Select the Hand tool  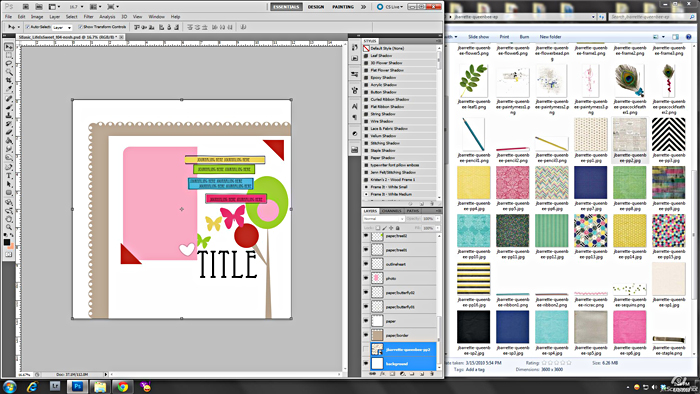[x=8, y=219]
